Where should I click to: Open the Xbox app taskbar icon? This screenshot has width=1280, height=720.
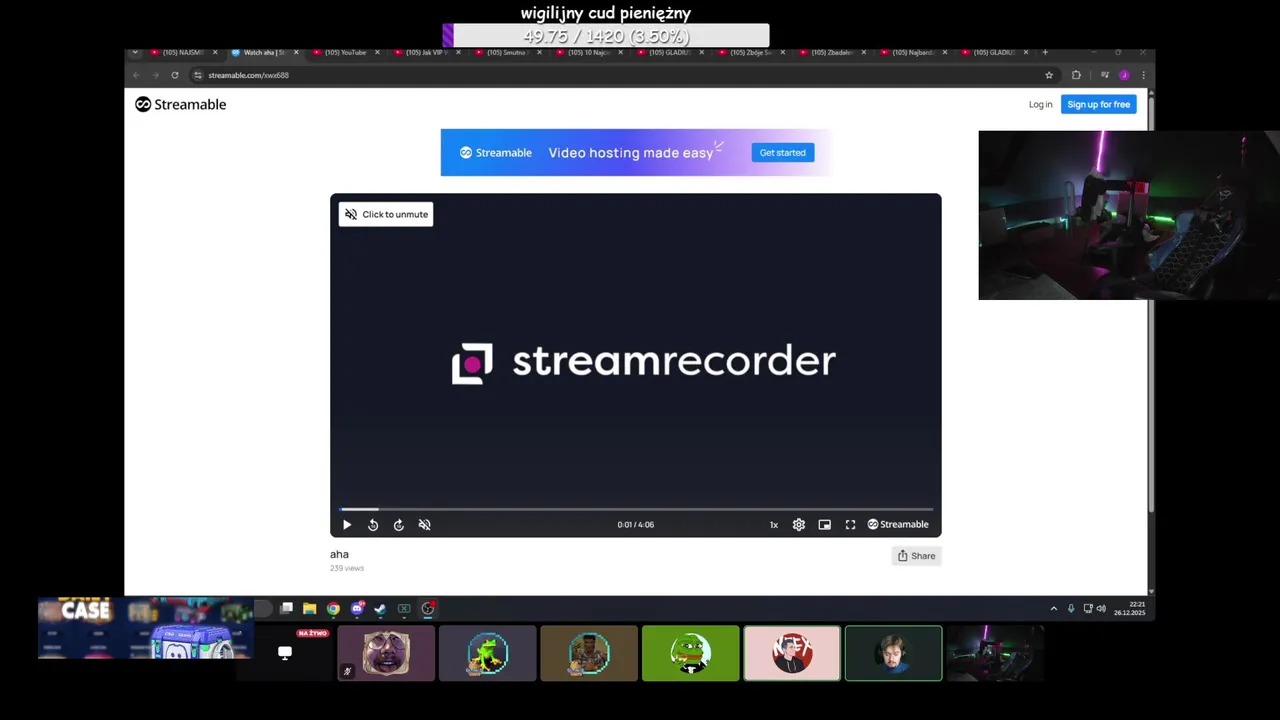404,608
